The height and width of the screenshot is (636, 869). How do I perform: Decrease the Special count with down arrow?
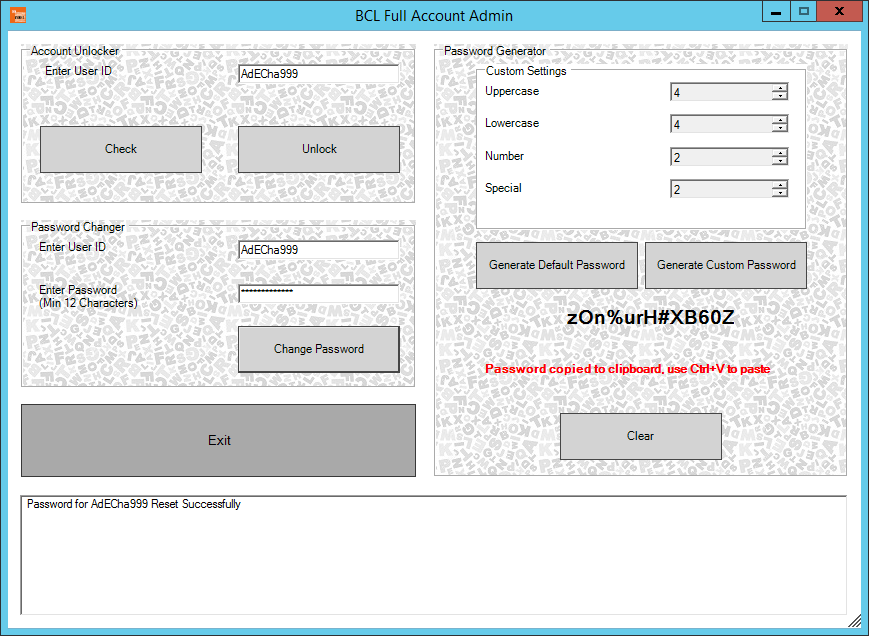tap(779, 193)
